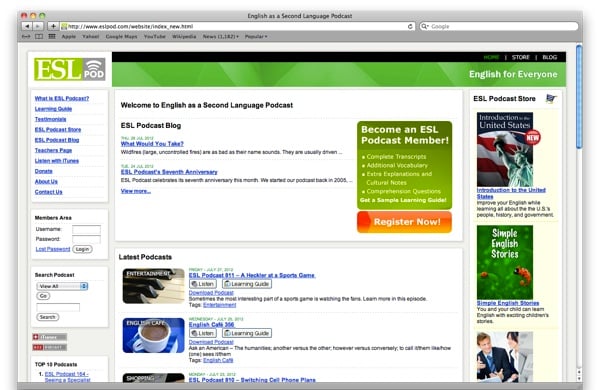Click the Introduction to the United States cover
Viewport: 600px width, 390px height.
tap(505, 149)
